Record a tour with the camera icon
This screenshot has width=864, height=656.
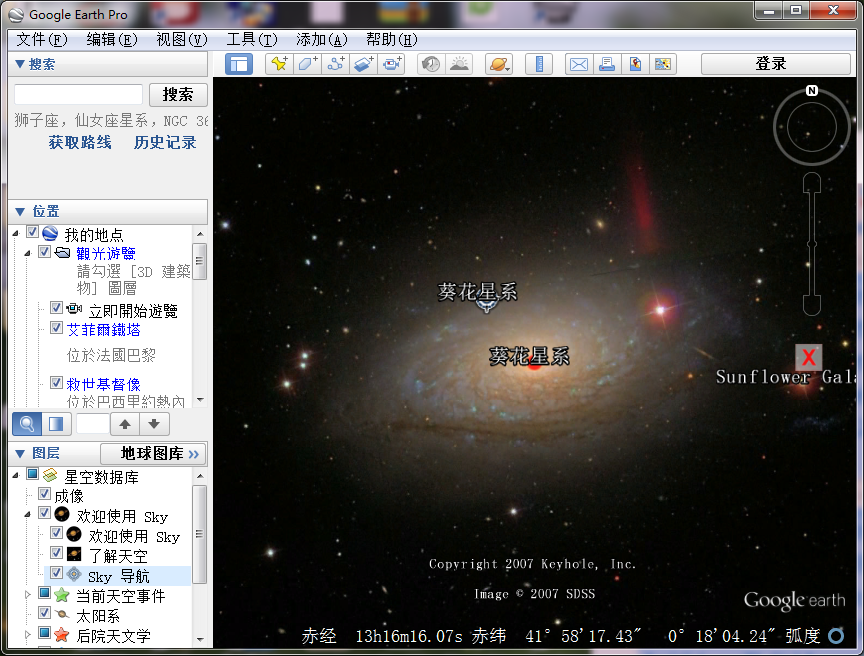392,64
